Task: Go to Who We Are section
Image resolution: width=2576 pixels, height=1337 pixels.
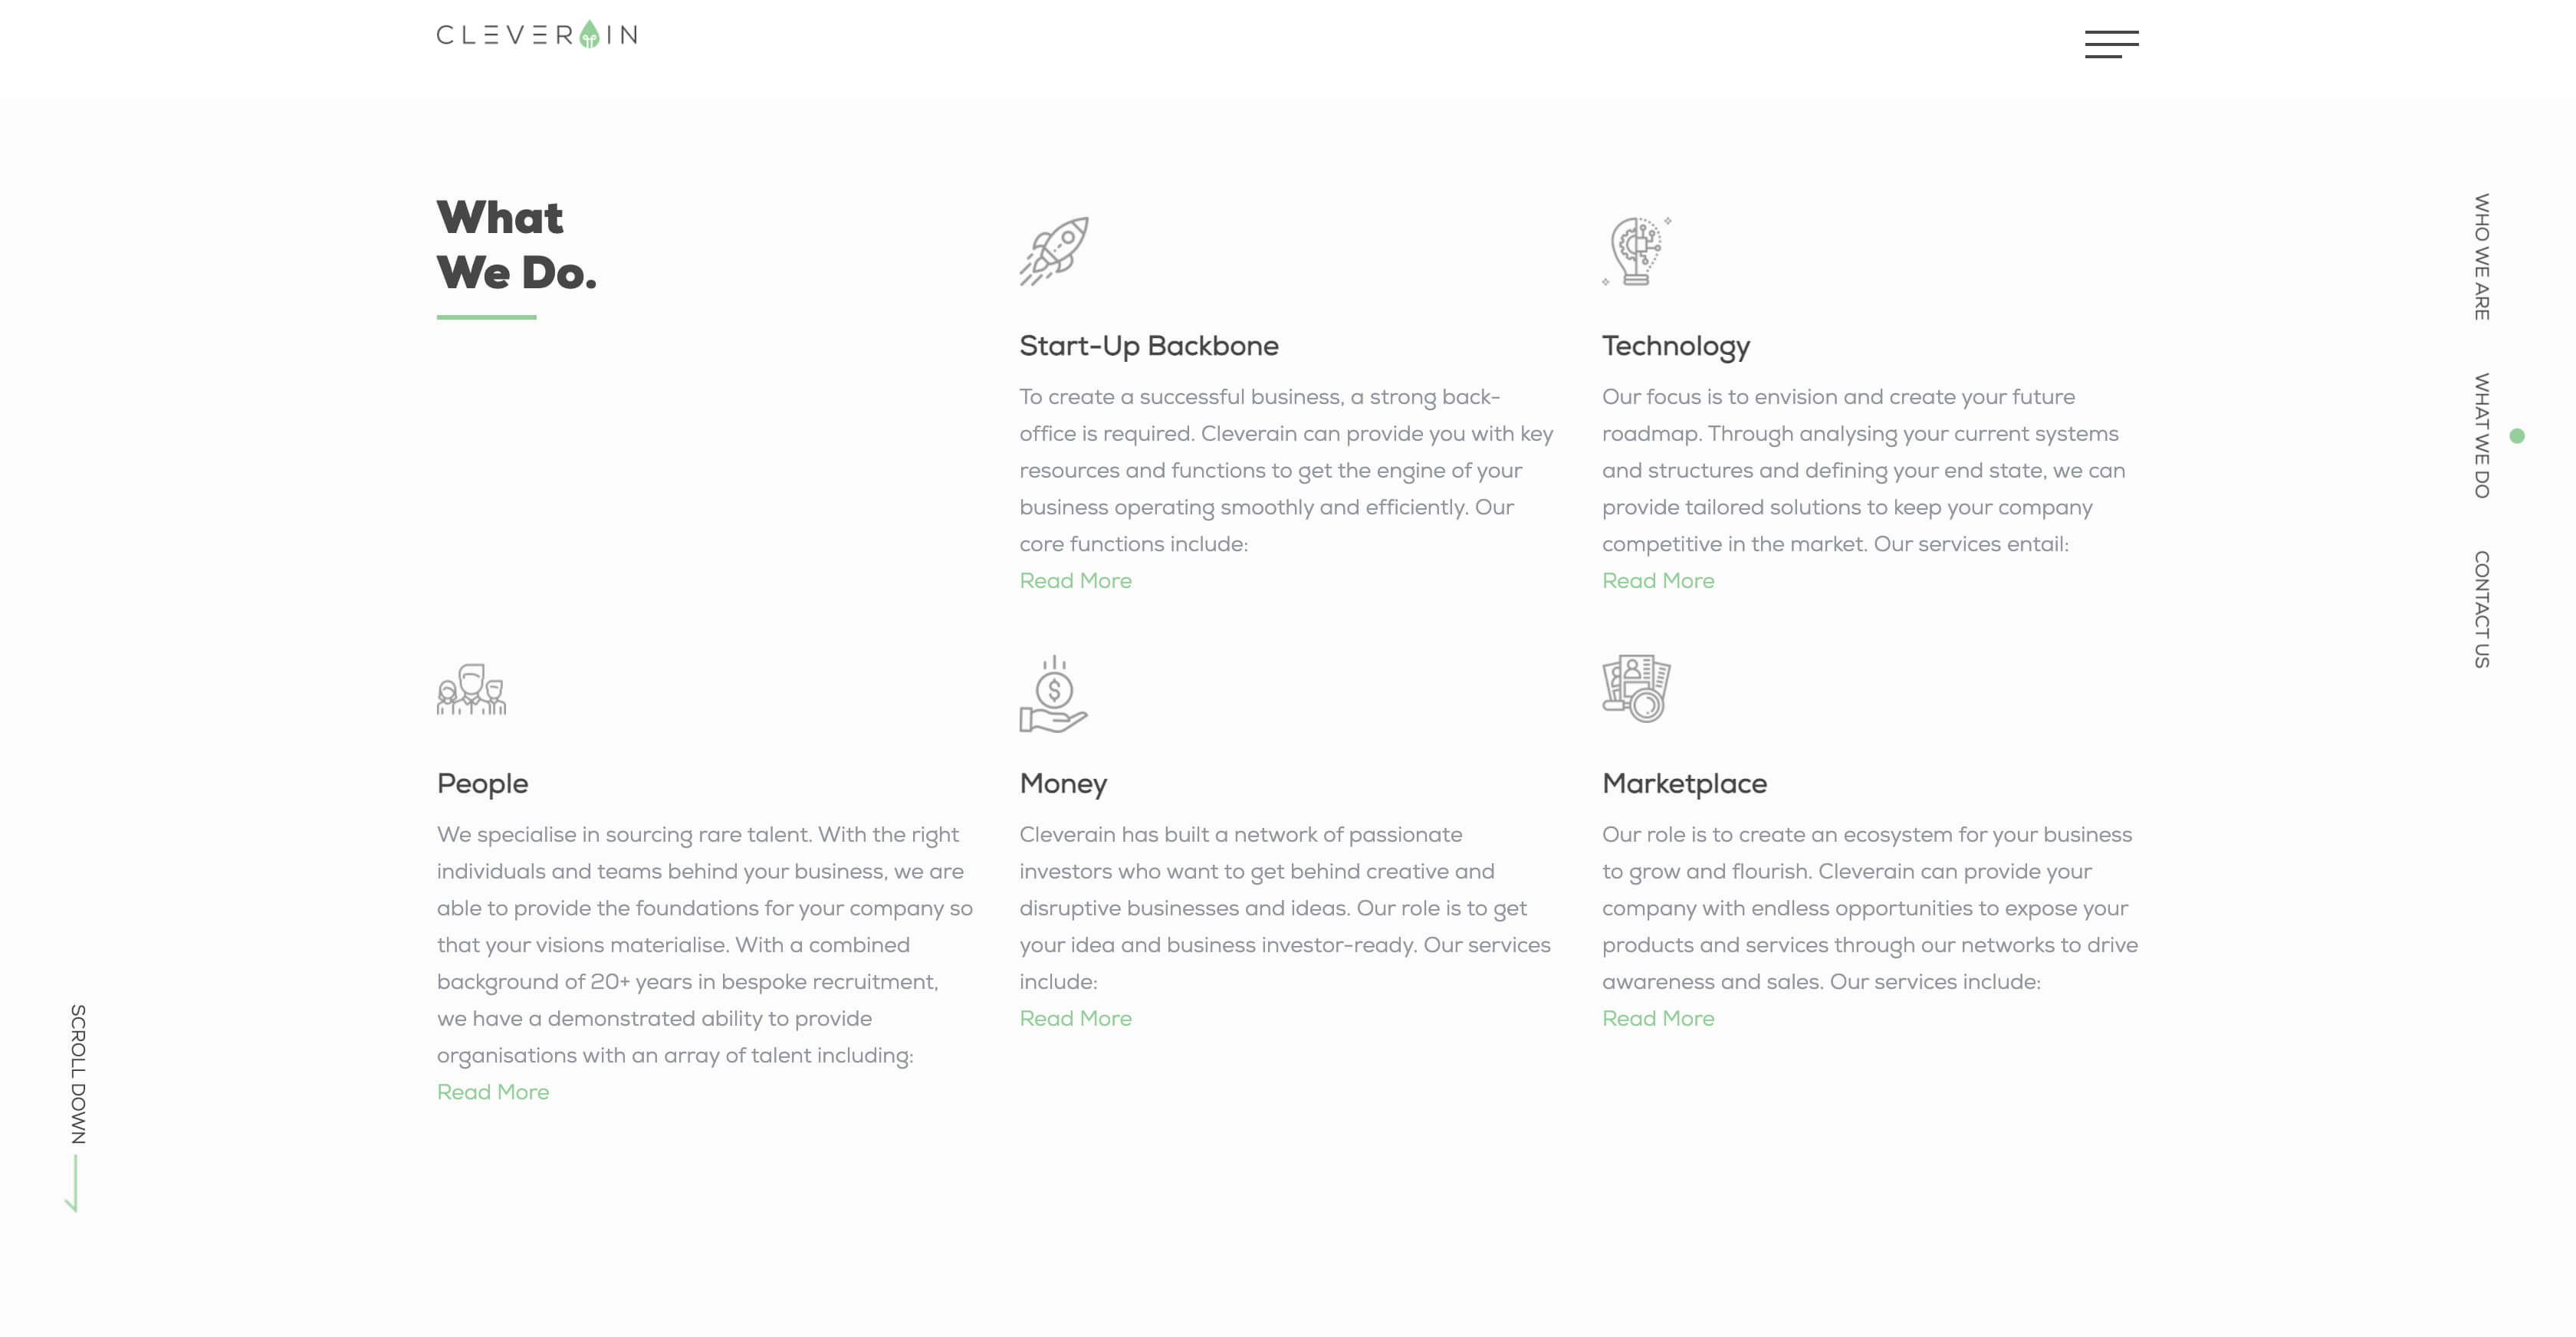Action: click(x=2482, y=257)
